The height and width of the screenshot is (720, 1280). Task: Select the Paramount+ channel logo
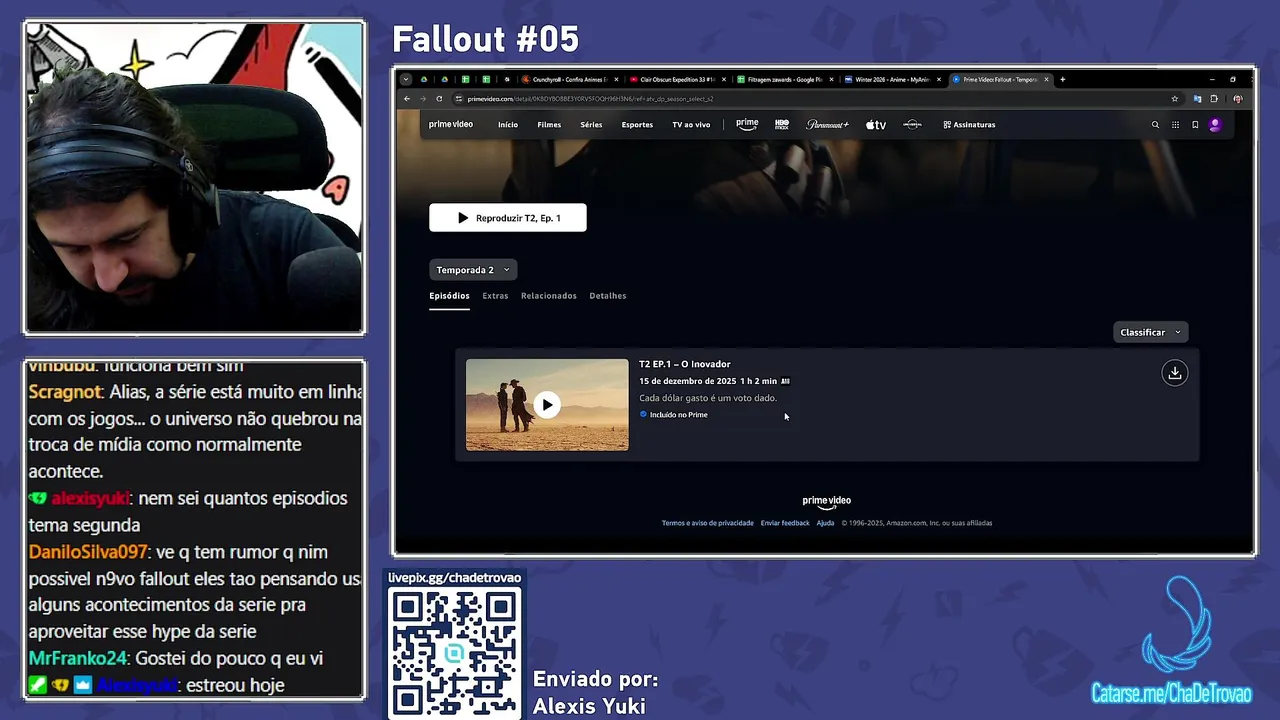tap(827, 125)
